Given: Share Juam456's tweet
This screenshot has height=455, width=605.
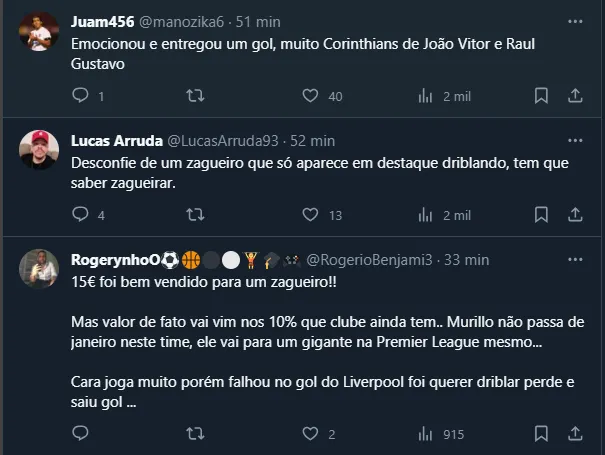Looking at the screenshot, I should point(575,96).
